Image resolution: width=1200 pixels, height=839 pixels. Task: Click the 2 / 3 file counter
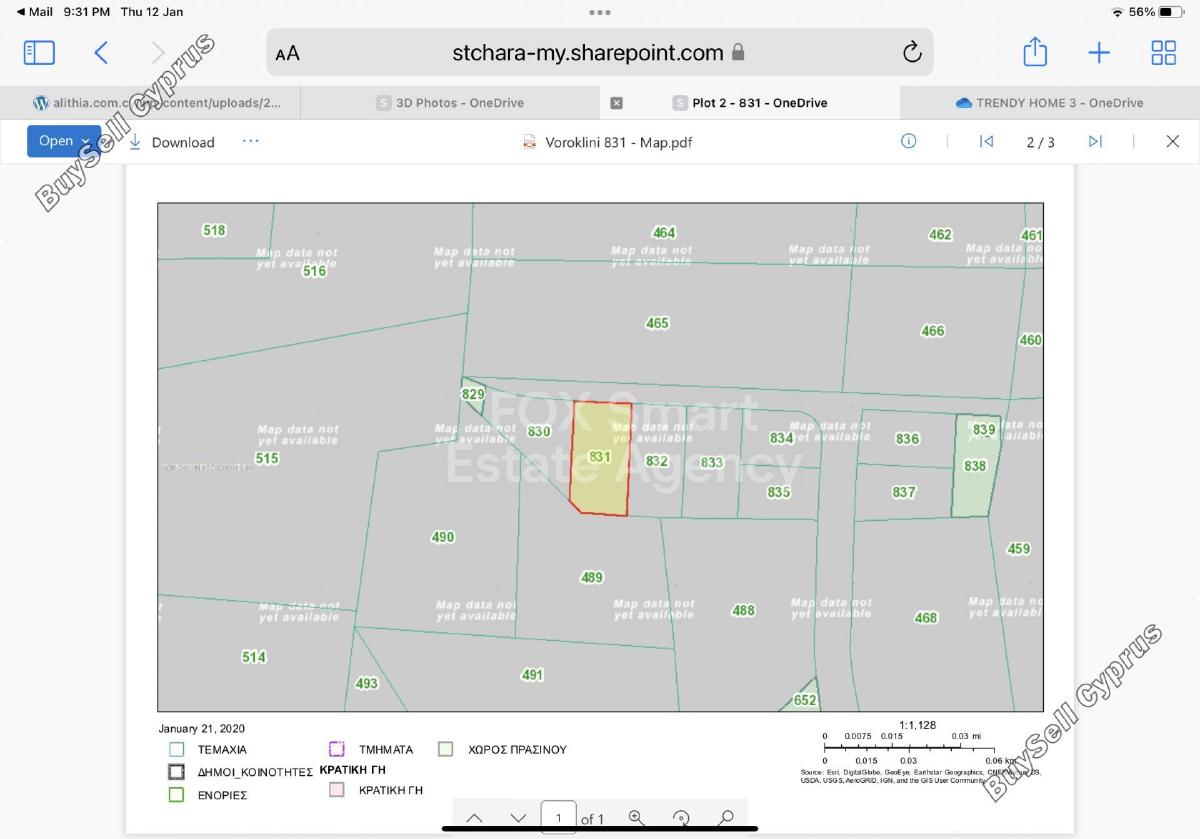1040,142
